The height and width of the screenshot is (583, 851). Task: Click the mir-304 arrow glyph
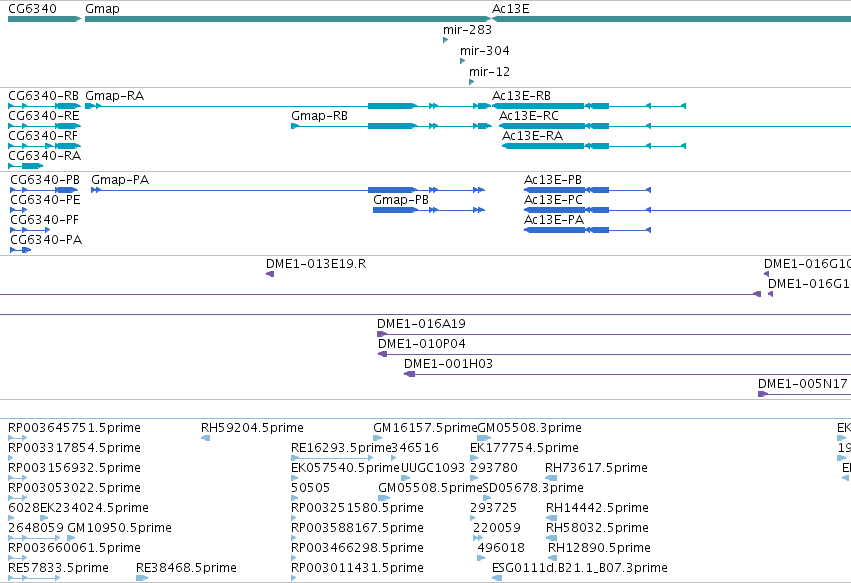coord(462,61)
